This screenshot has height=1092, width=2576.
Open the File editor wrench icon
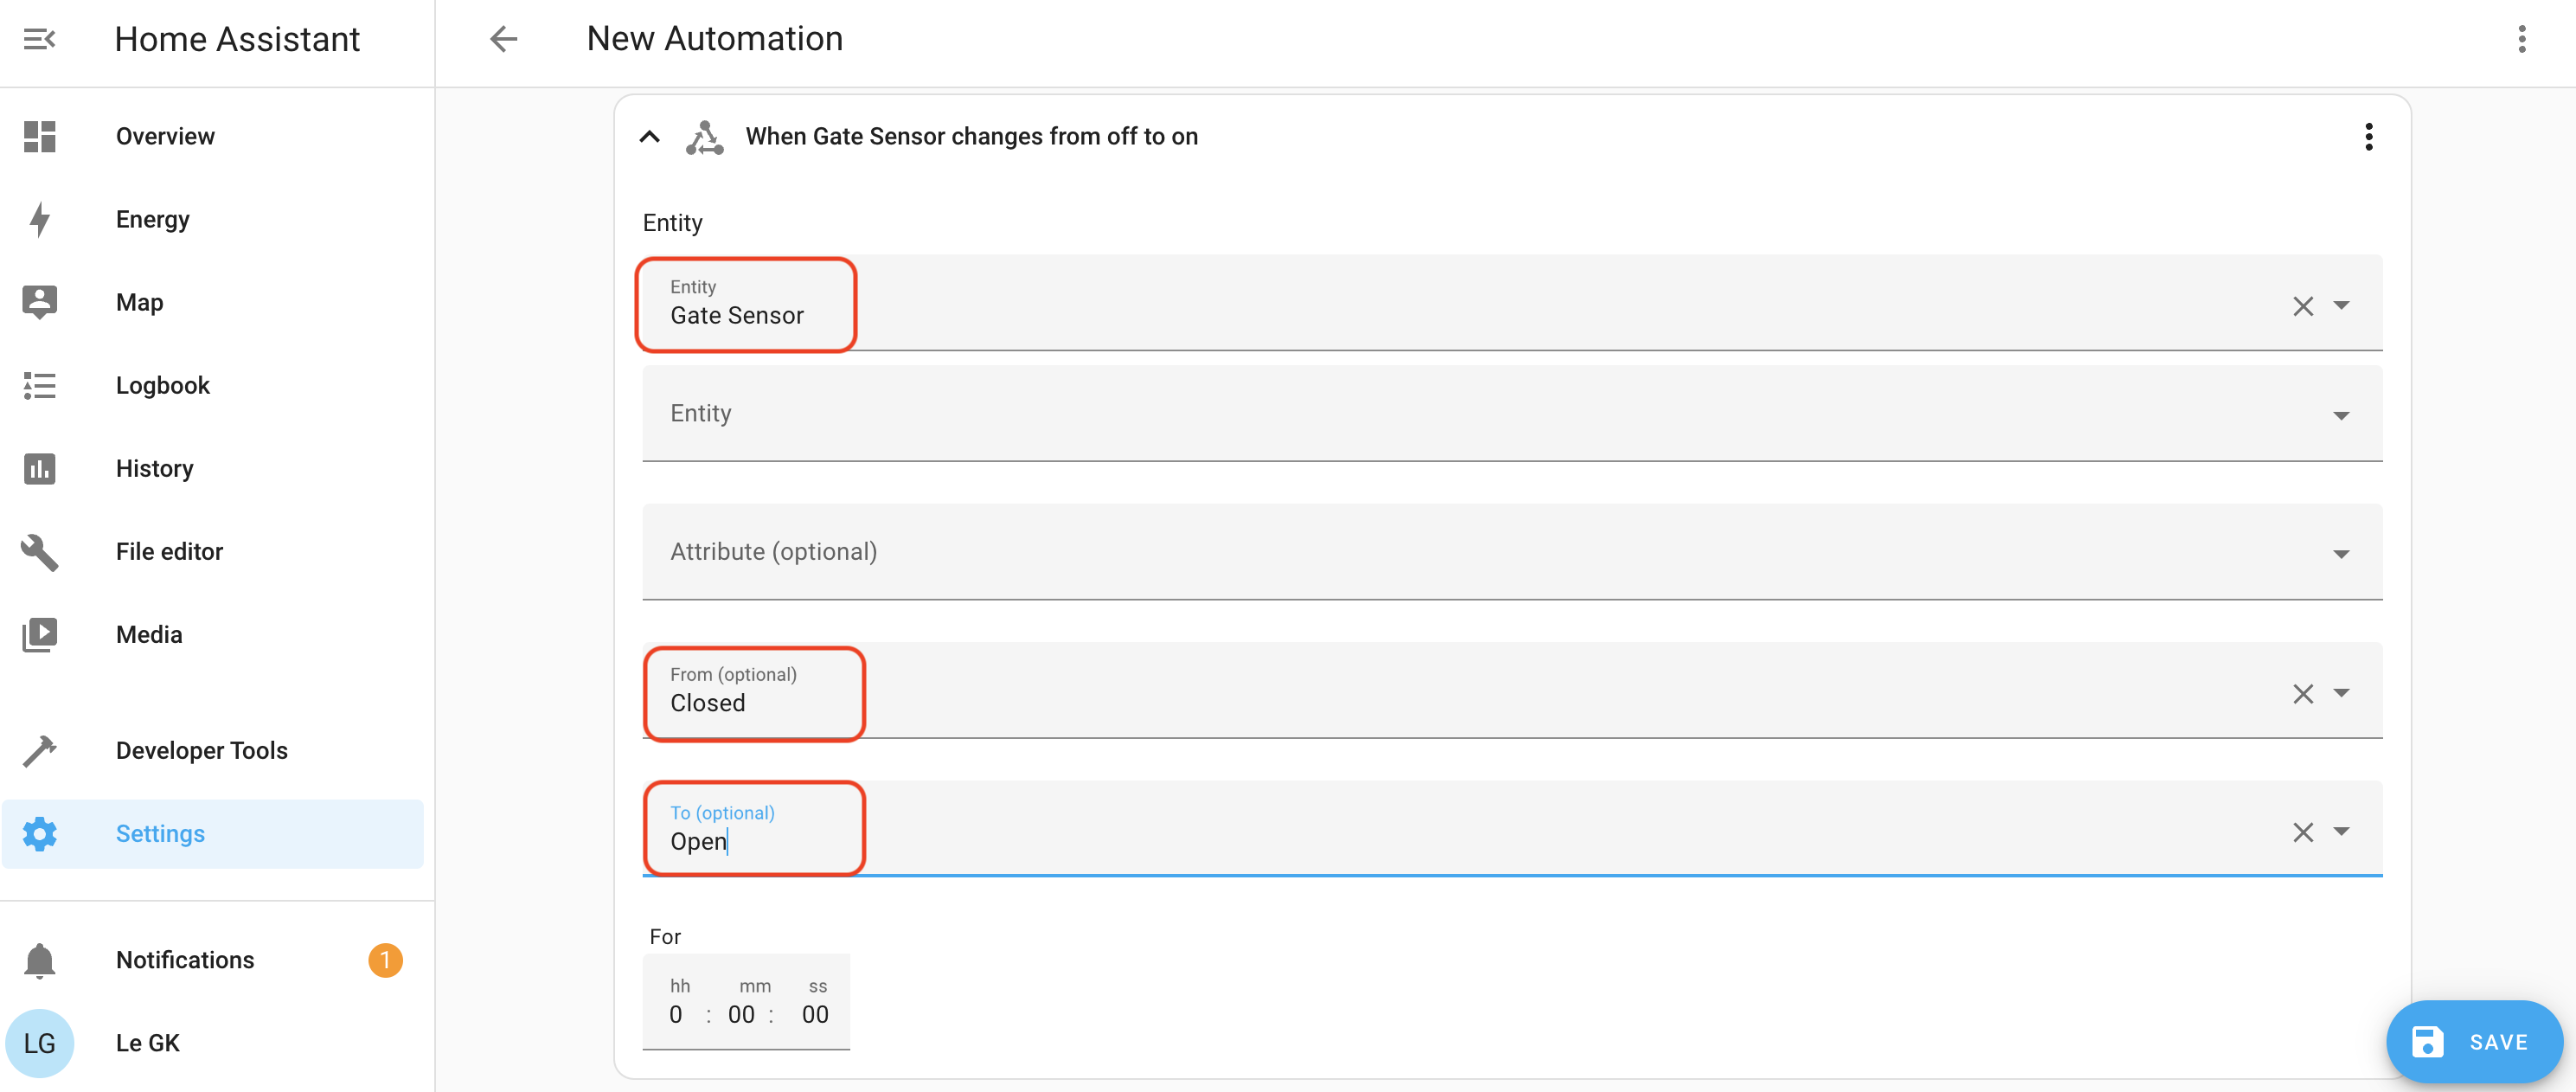(39, 551)
